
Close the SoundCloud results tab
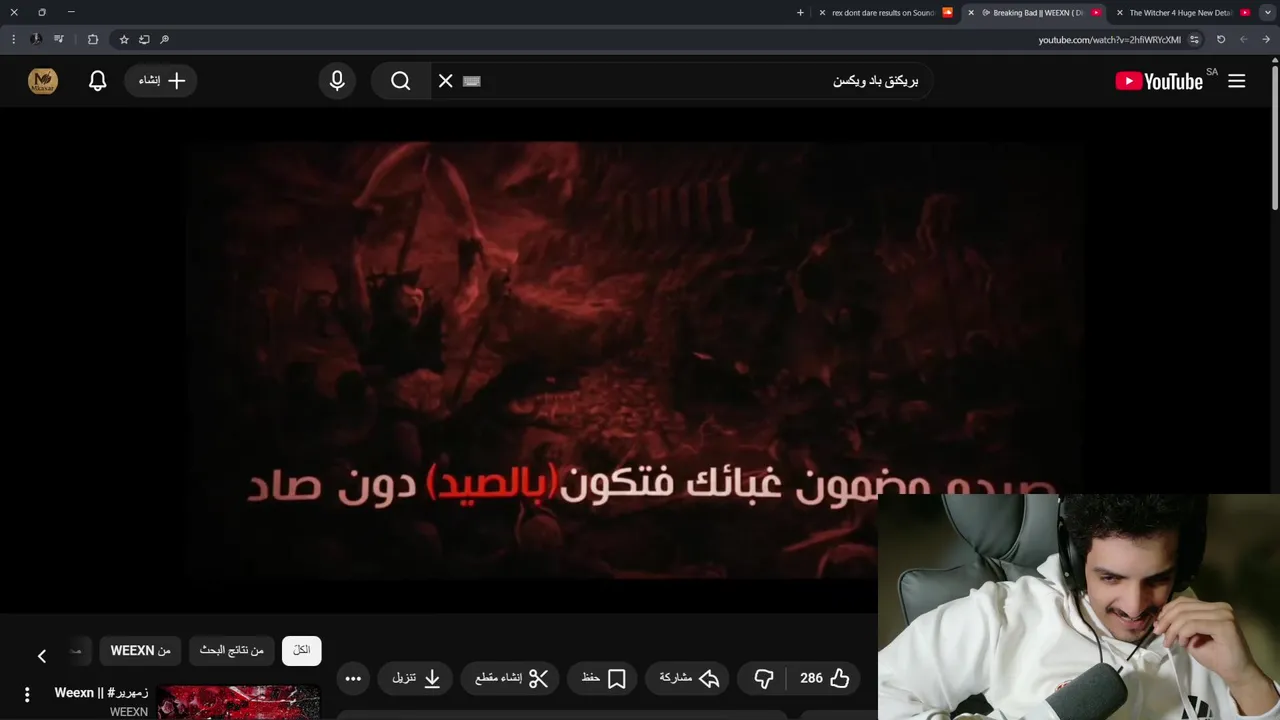(822, 13)
